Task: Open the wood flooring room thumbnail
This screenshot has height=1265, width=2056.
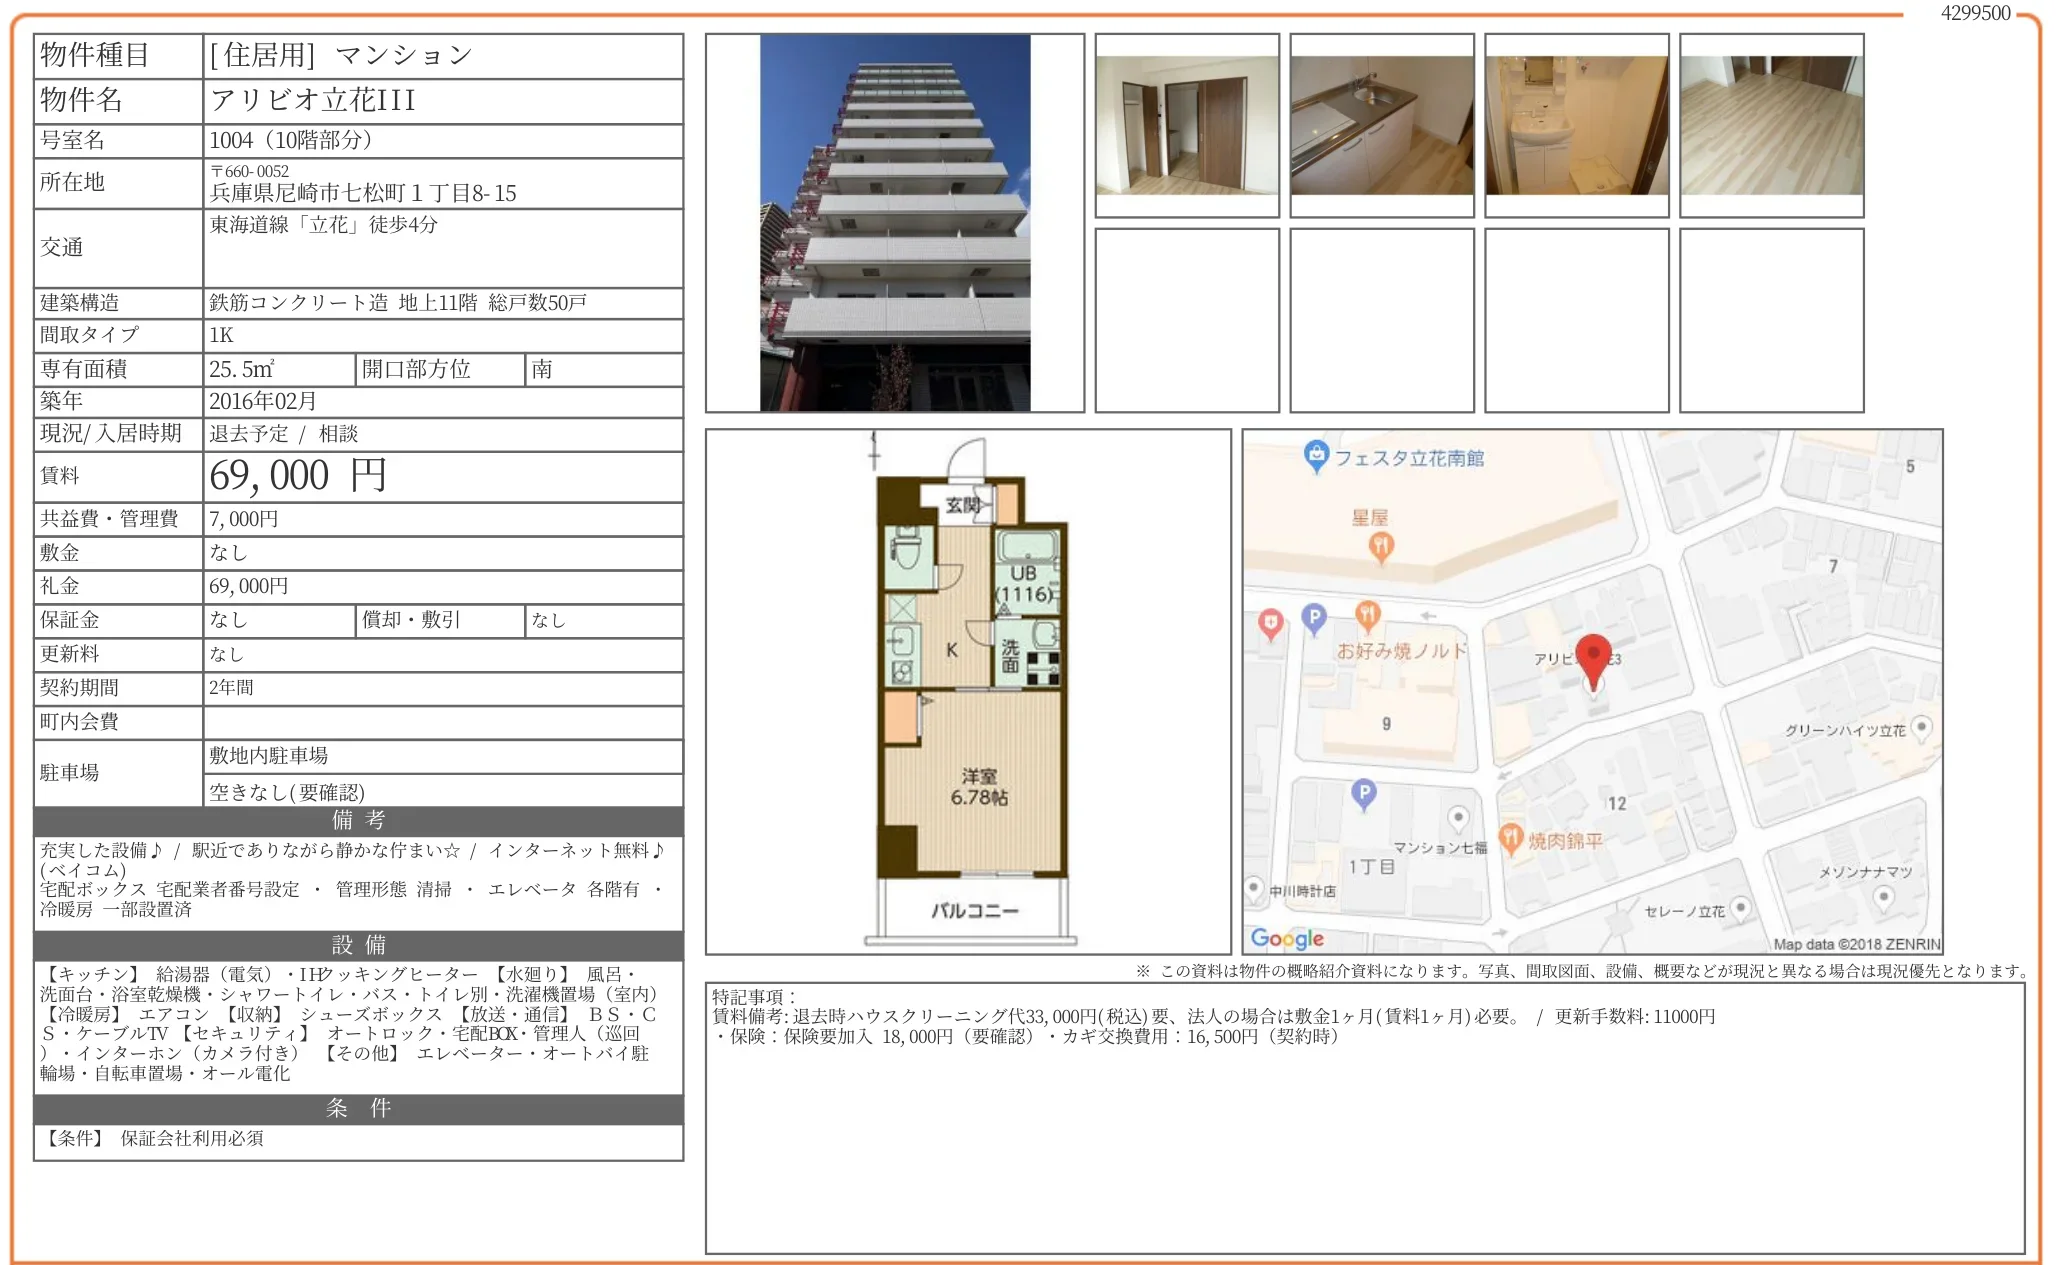Action: coord(1771,125)
